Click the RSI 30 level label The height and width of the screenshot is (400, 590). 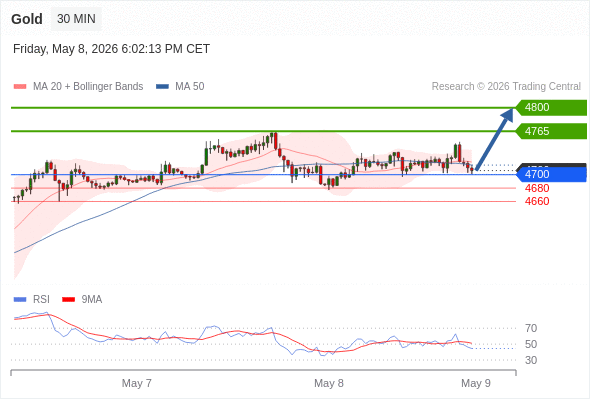(531, 360)
